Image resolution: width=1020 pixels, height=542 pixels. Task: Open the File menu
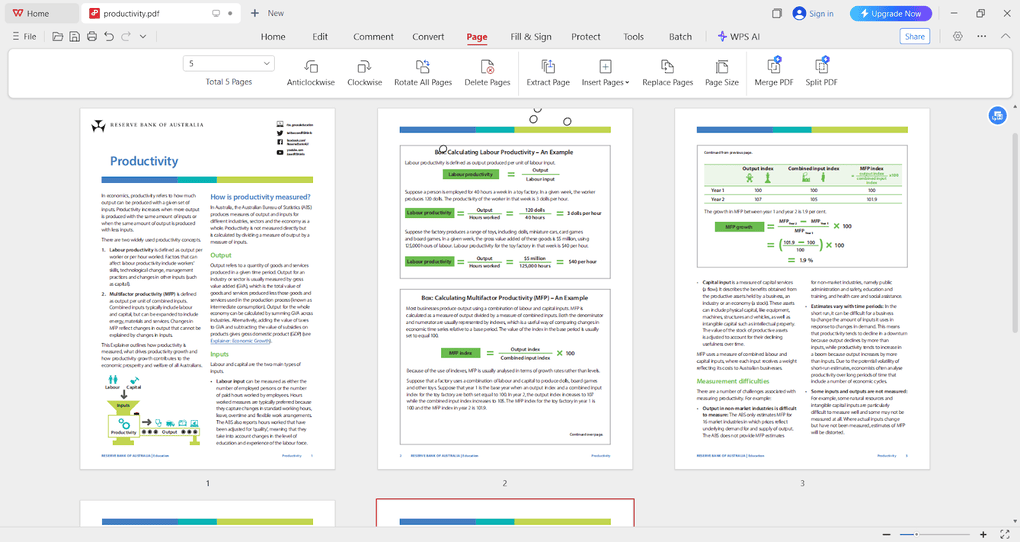point(25,37)
